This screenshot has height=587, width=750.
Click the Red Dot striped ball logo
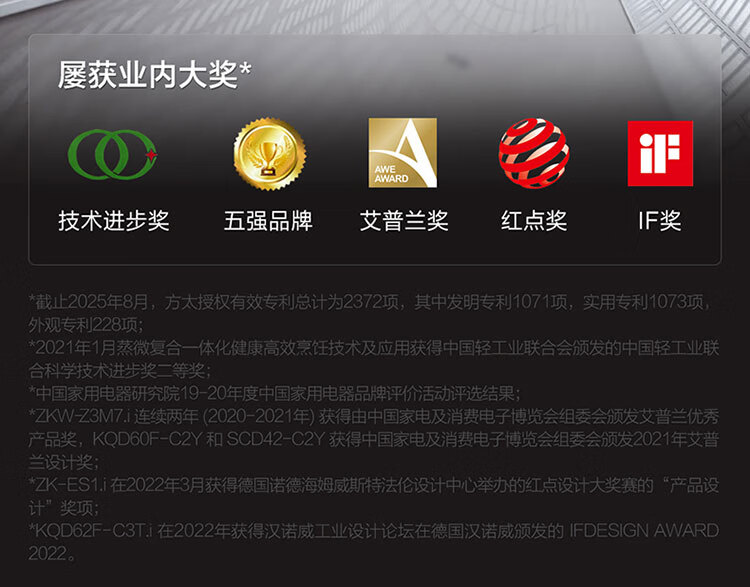click(x=534, y=153)
